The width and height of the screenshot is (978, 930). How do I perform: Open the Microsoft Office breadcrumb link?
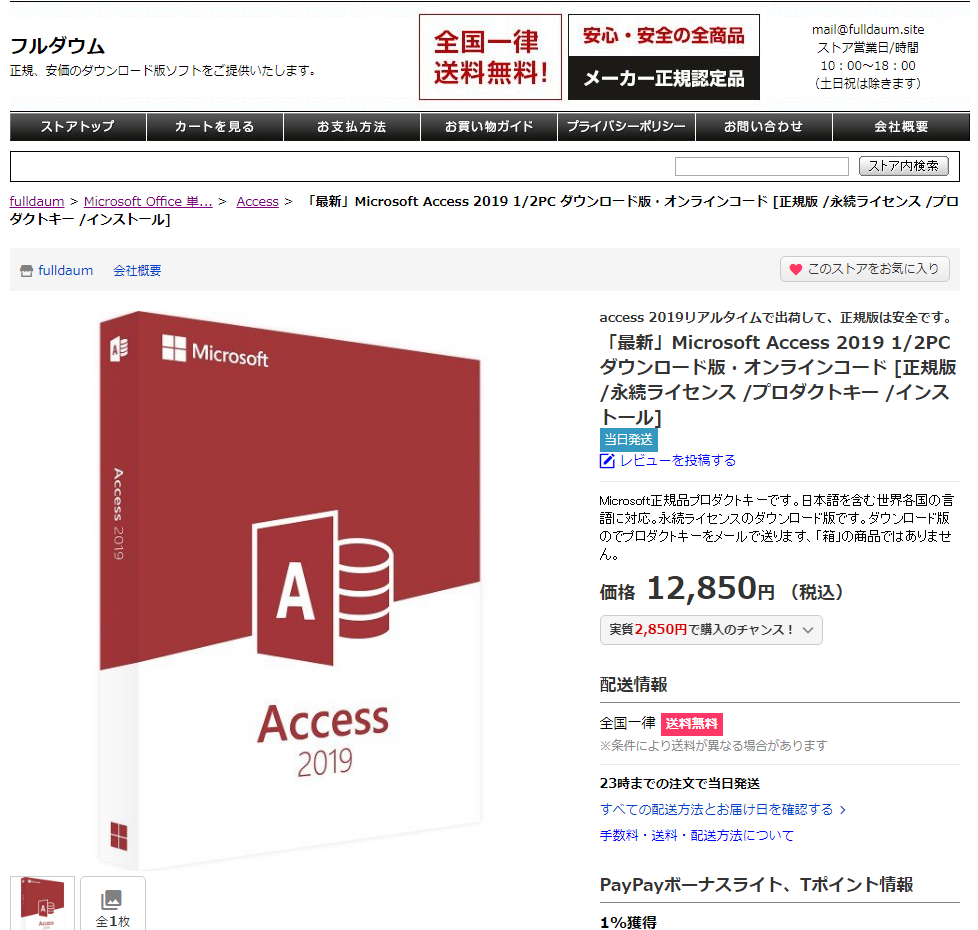(x=148, y=201)
